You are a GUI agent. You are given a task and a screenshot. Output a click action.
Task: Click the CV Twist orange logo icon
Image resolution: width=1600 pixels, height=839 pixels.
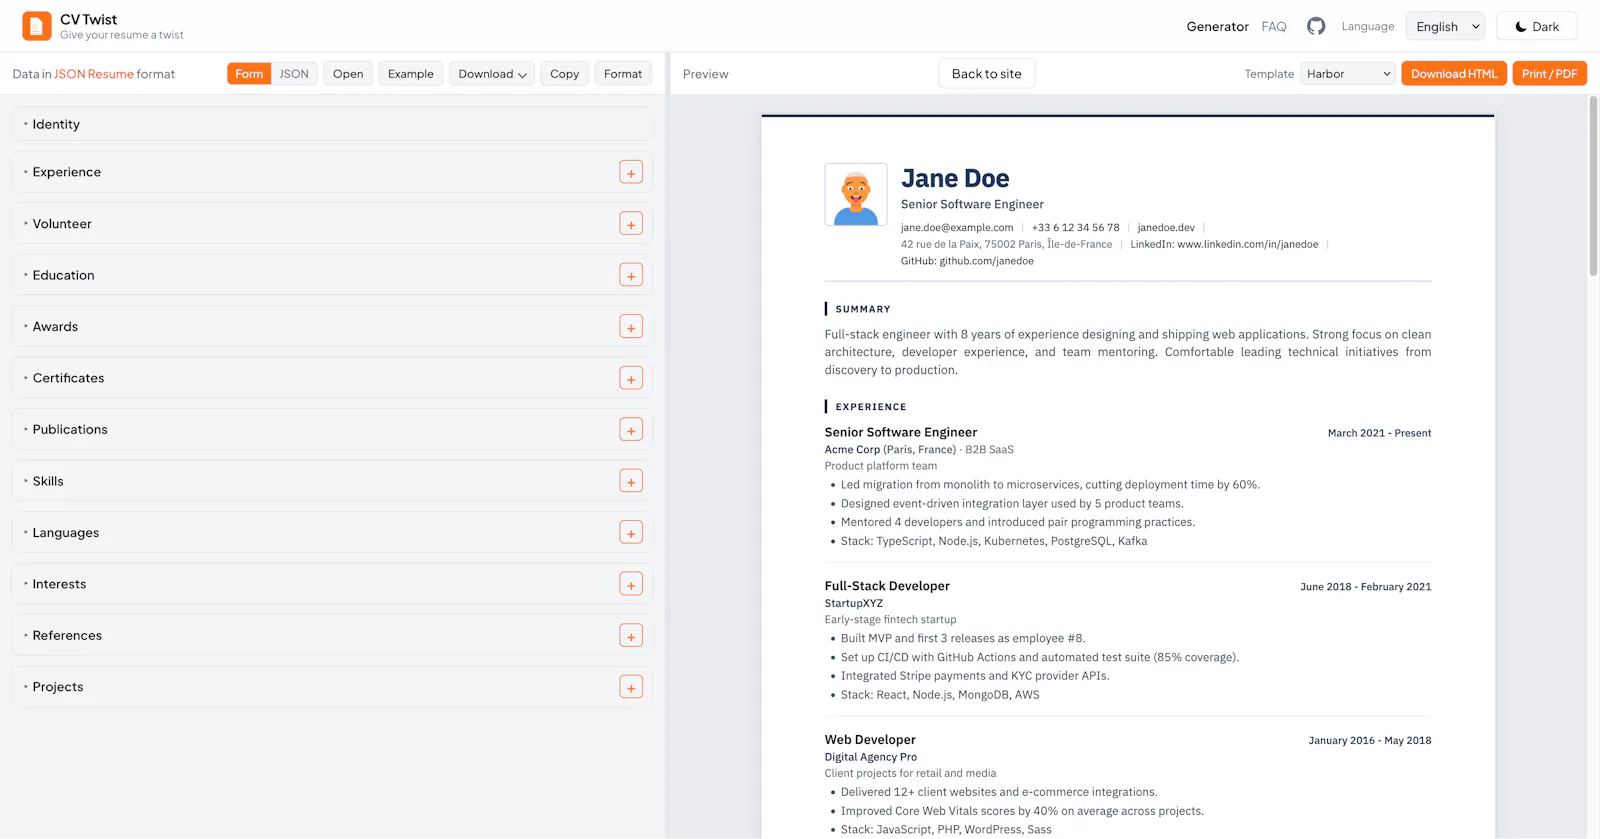(37, 26)
